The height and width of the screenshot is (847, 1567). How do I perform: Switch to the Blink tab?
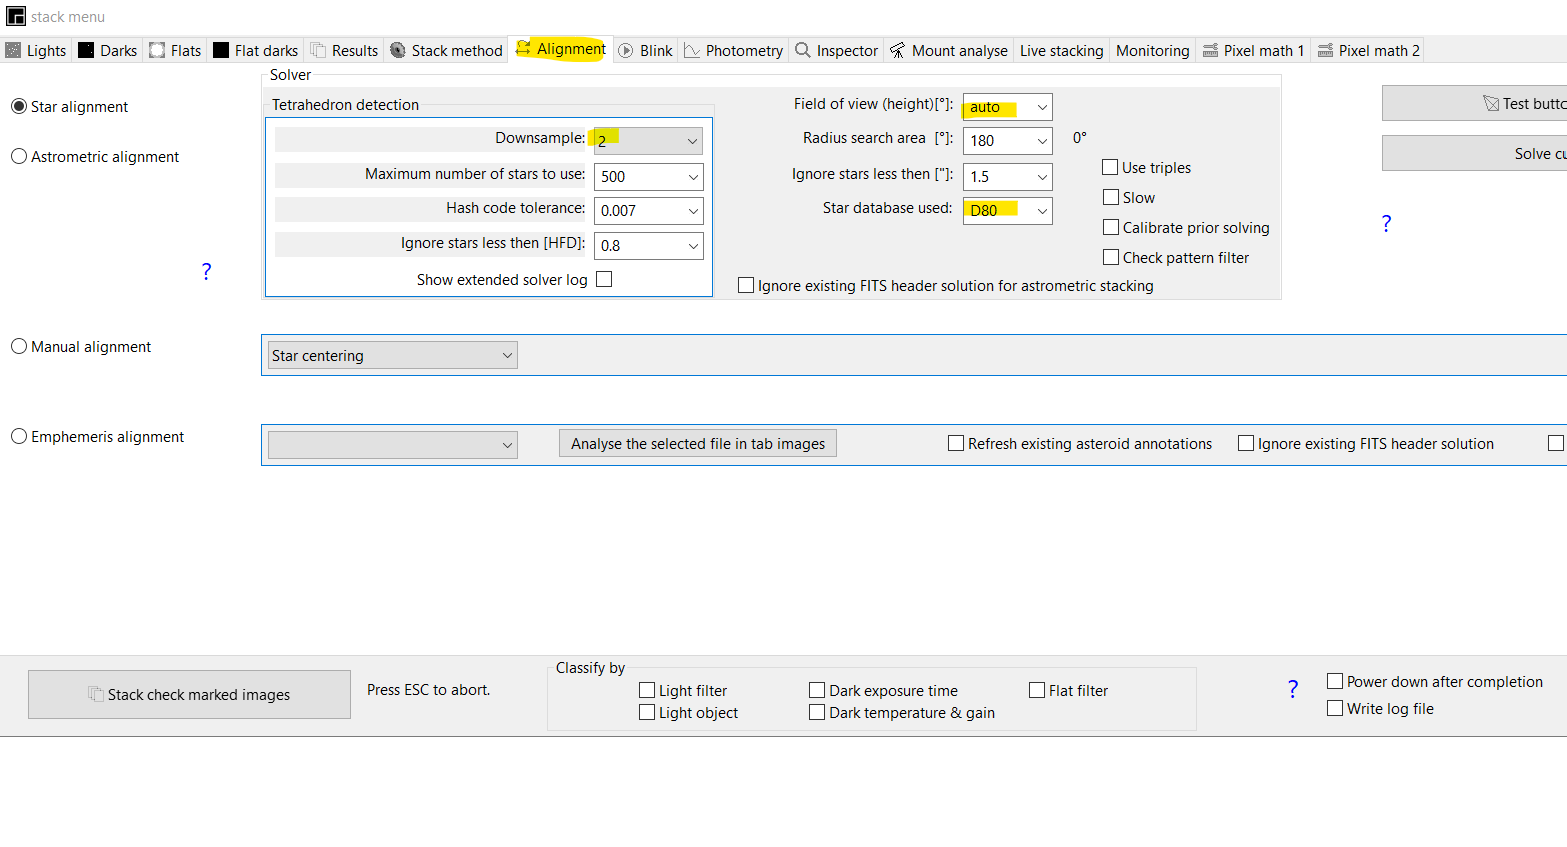[x=645, y=50]
